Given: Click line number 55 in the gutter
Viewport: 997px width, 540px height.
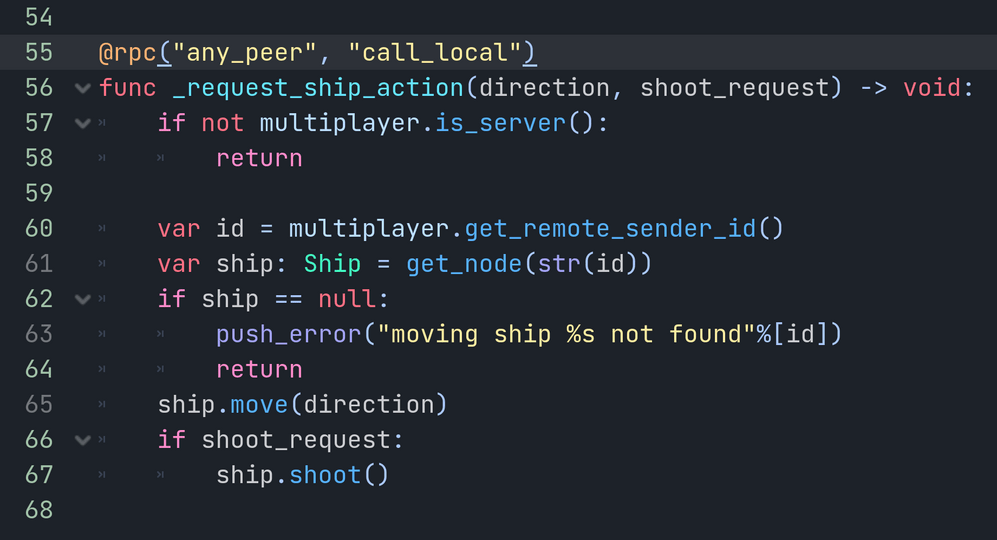Looking at the screenshot, I should pos(38,52).
